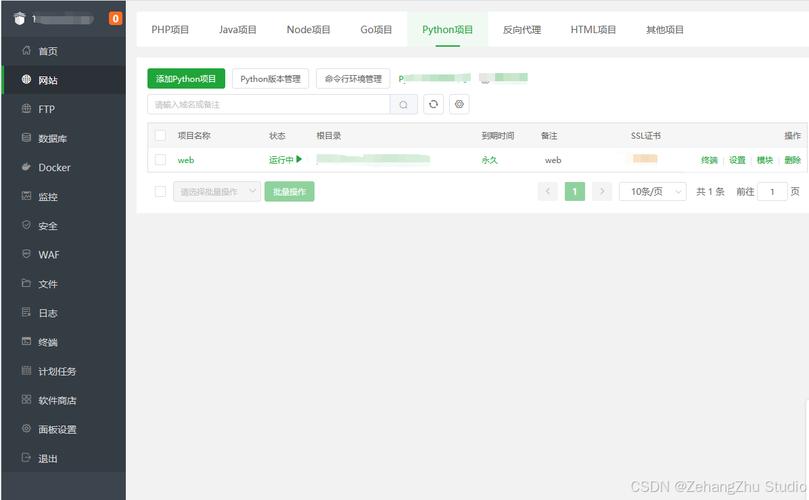Toggle the select-all header checkbox
The width and height of the screenshot is (809, 500).
click(x=160, y=136)
